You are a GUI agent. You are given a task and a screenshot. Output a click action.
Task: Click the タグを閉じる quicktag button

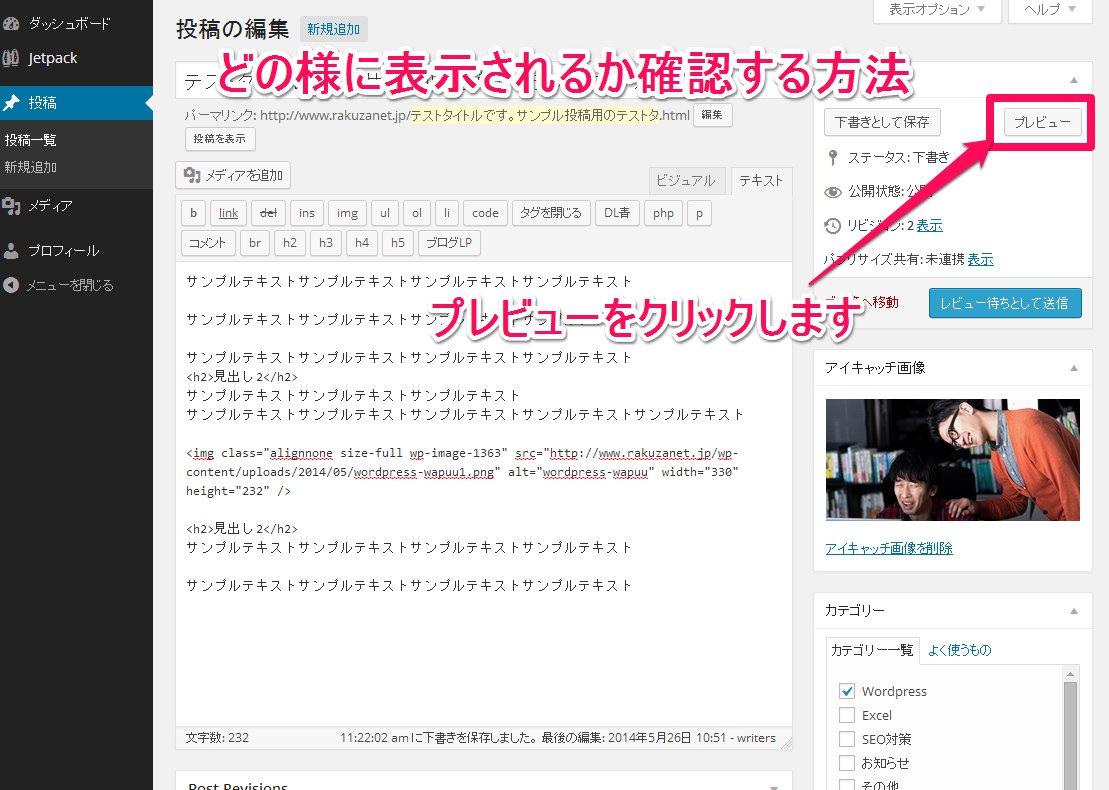[x=550, y=213]
